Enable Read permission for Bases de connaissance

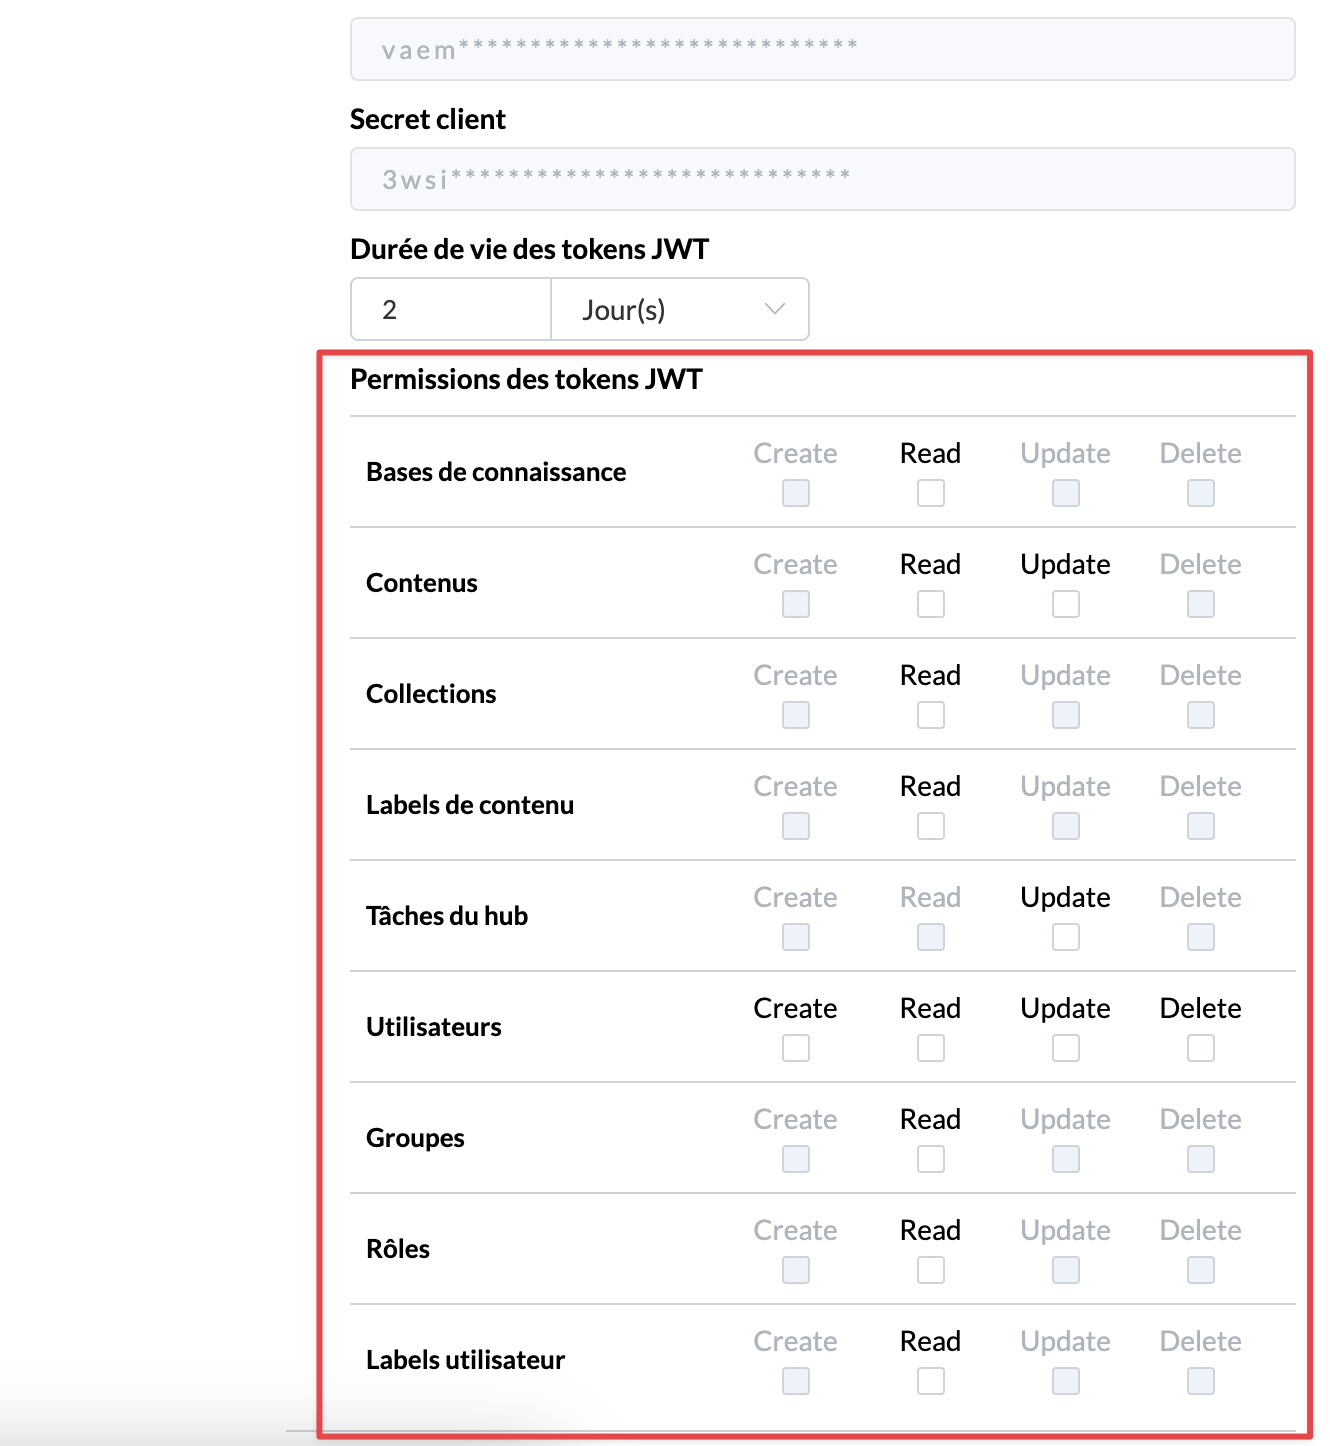[930, 493]
